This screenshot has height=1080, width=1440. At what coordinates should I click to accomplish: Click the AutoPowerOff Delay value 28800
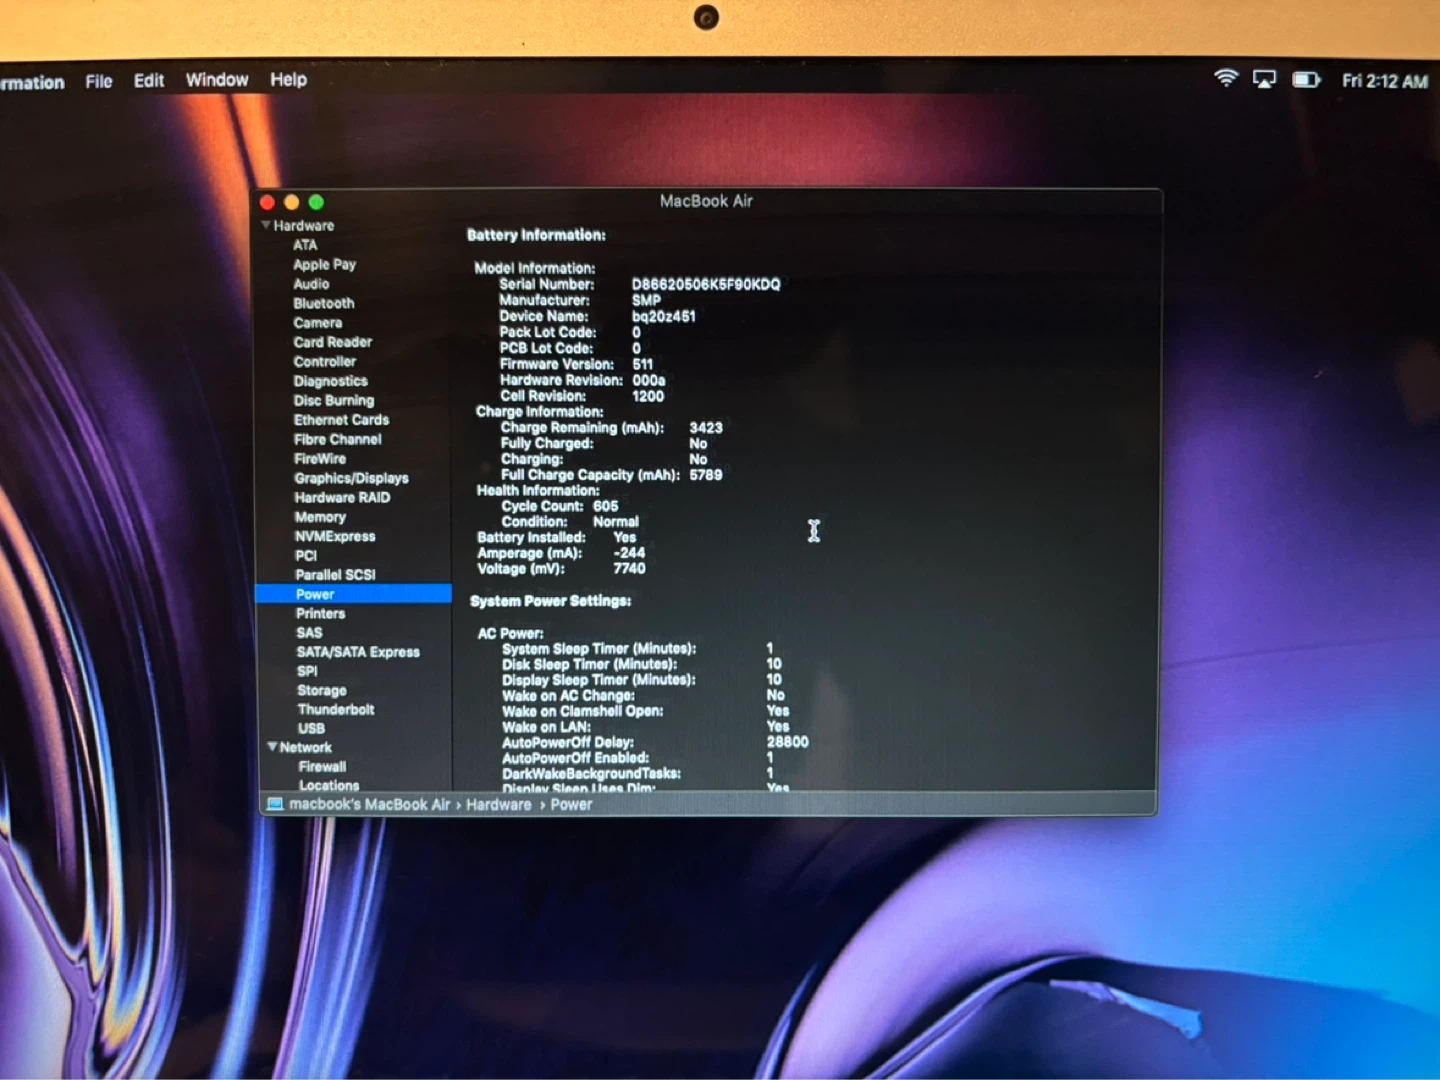788,742
